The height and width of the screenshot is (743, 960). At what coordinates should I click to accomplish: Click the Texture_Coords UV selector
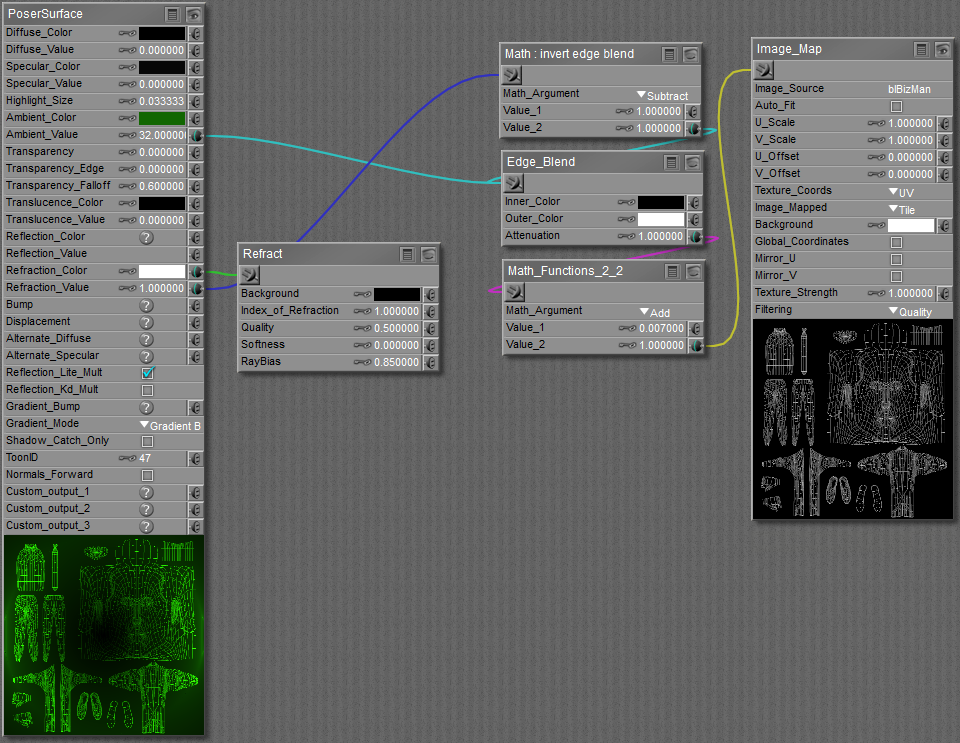[900, 191]
